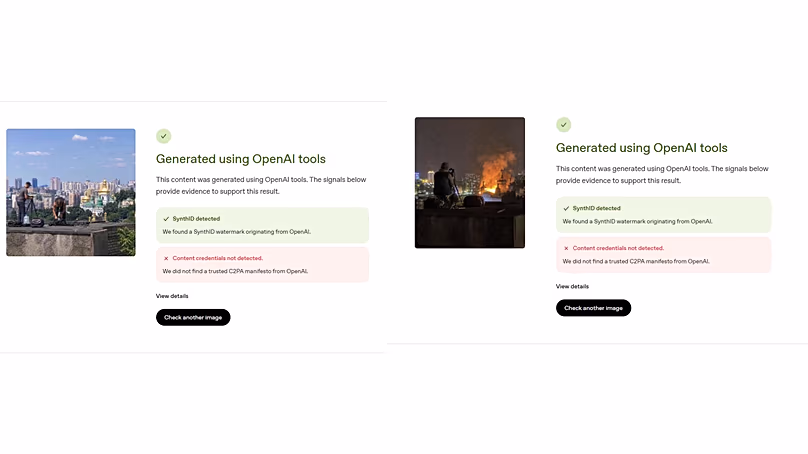808x454 pixels.
Task: Open View details link in left panel
Action: coord(172,296)
